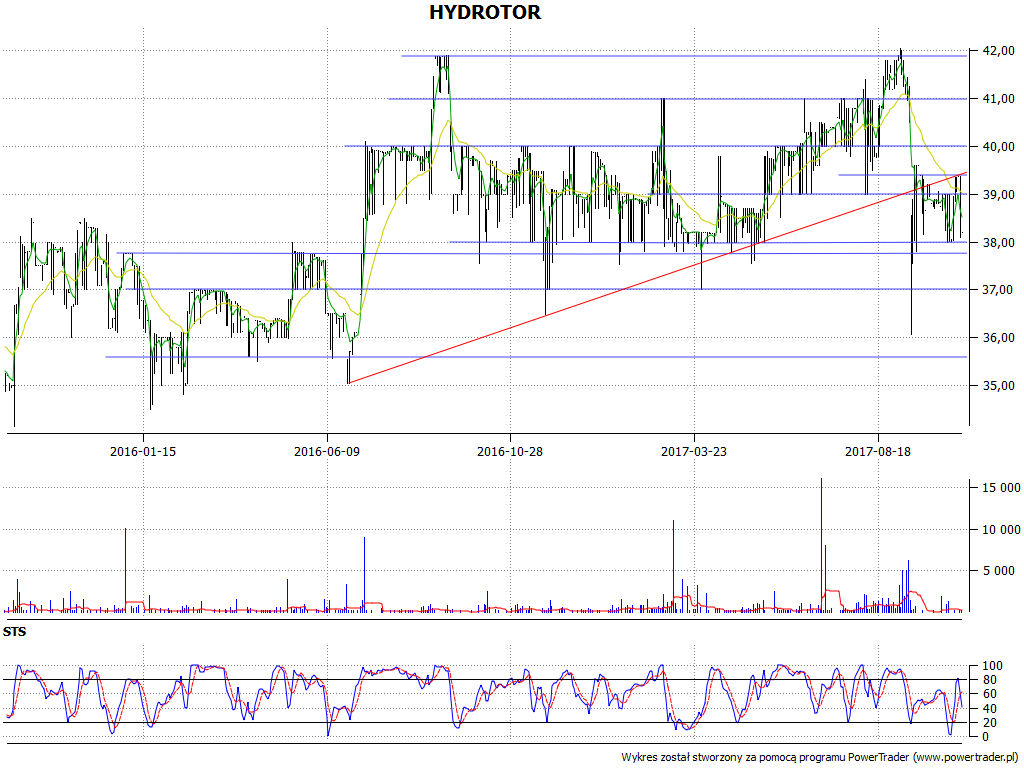Click the 40,00 price axis label
This screenshot has height=768, width=1024.
(999, 146)
